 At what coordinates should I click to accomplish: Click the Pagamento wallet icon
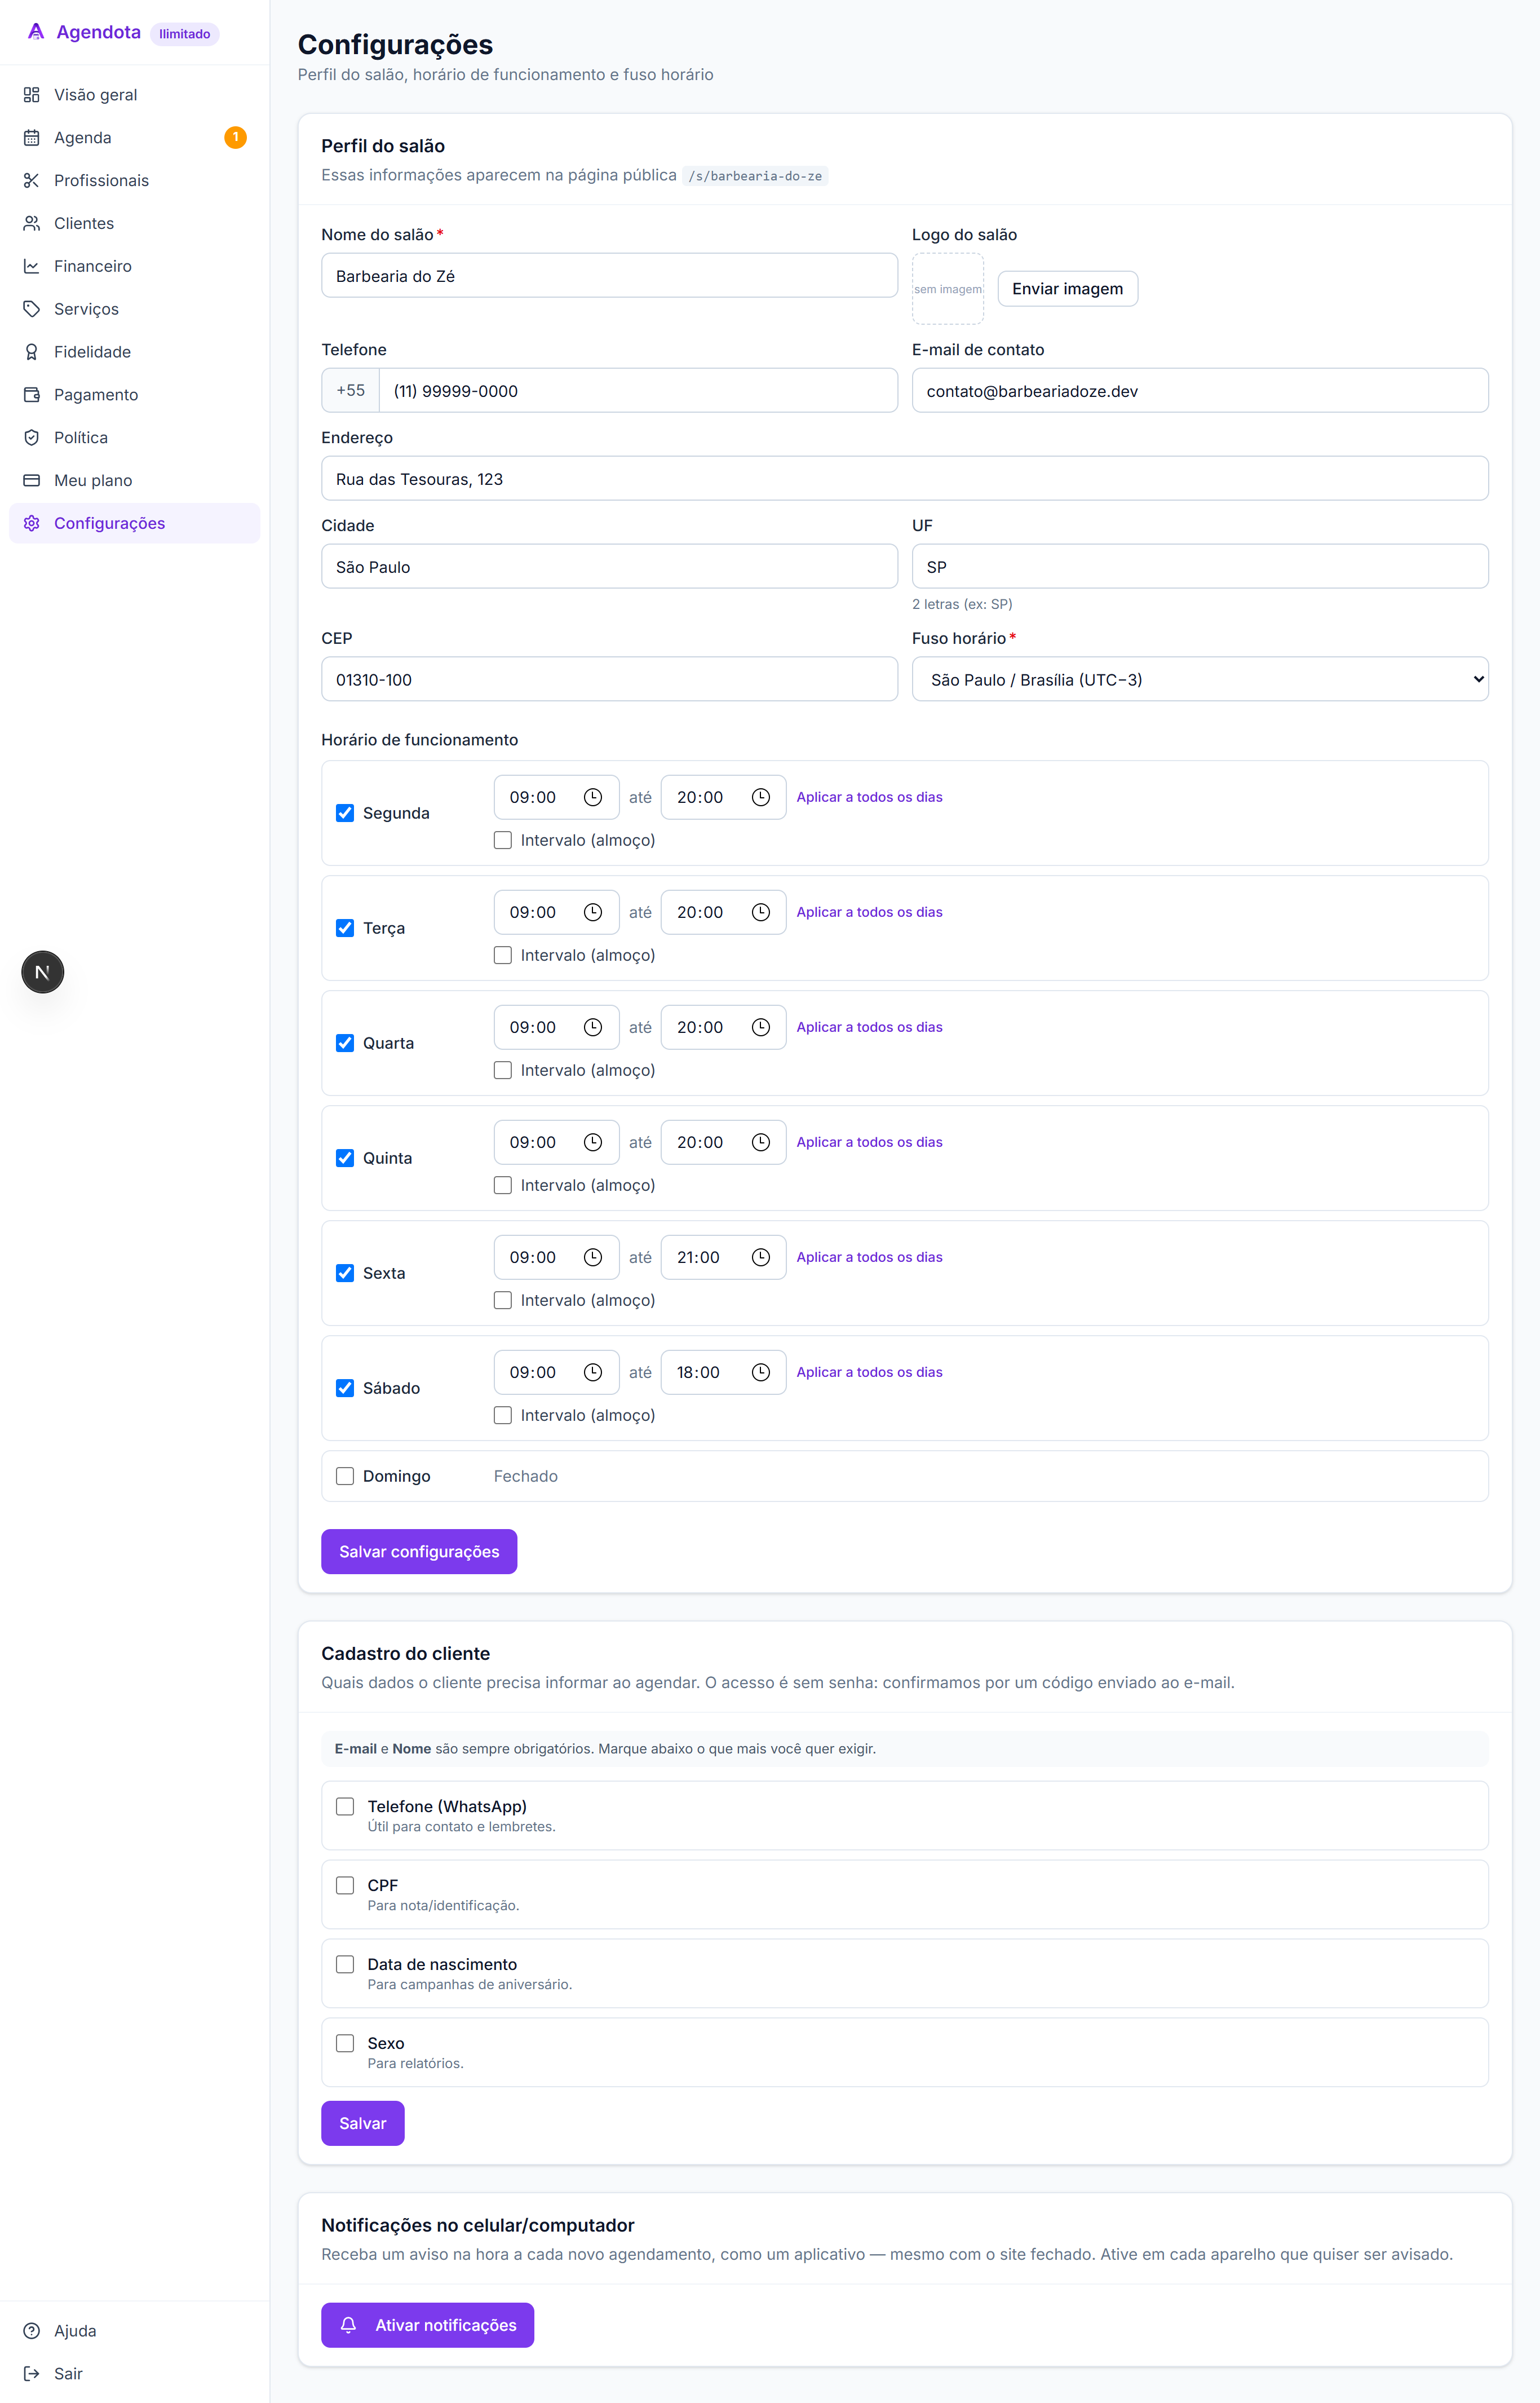32,395
